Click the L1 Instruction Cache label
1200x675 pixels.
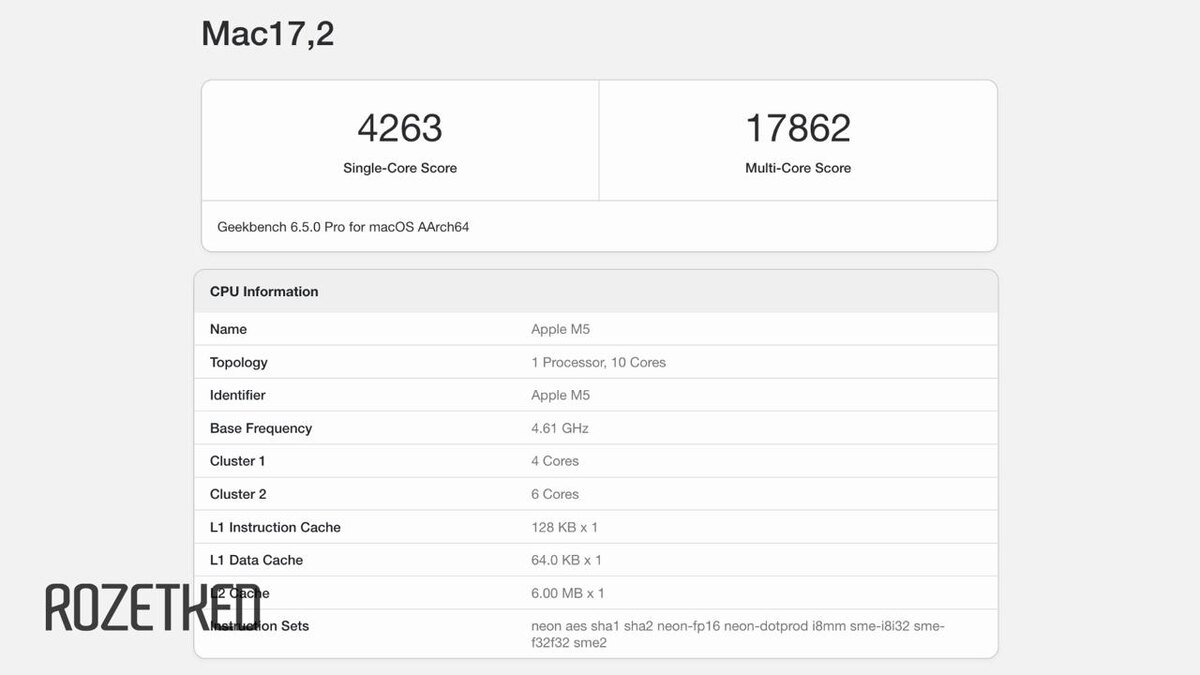click(x=275, y=527)
